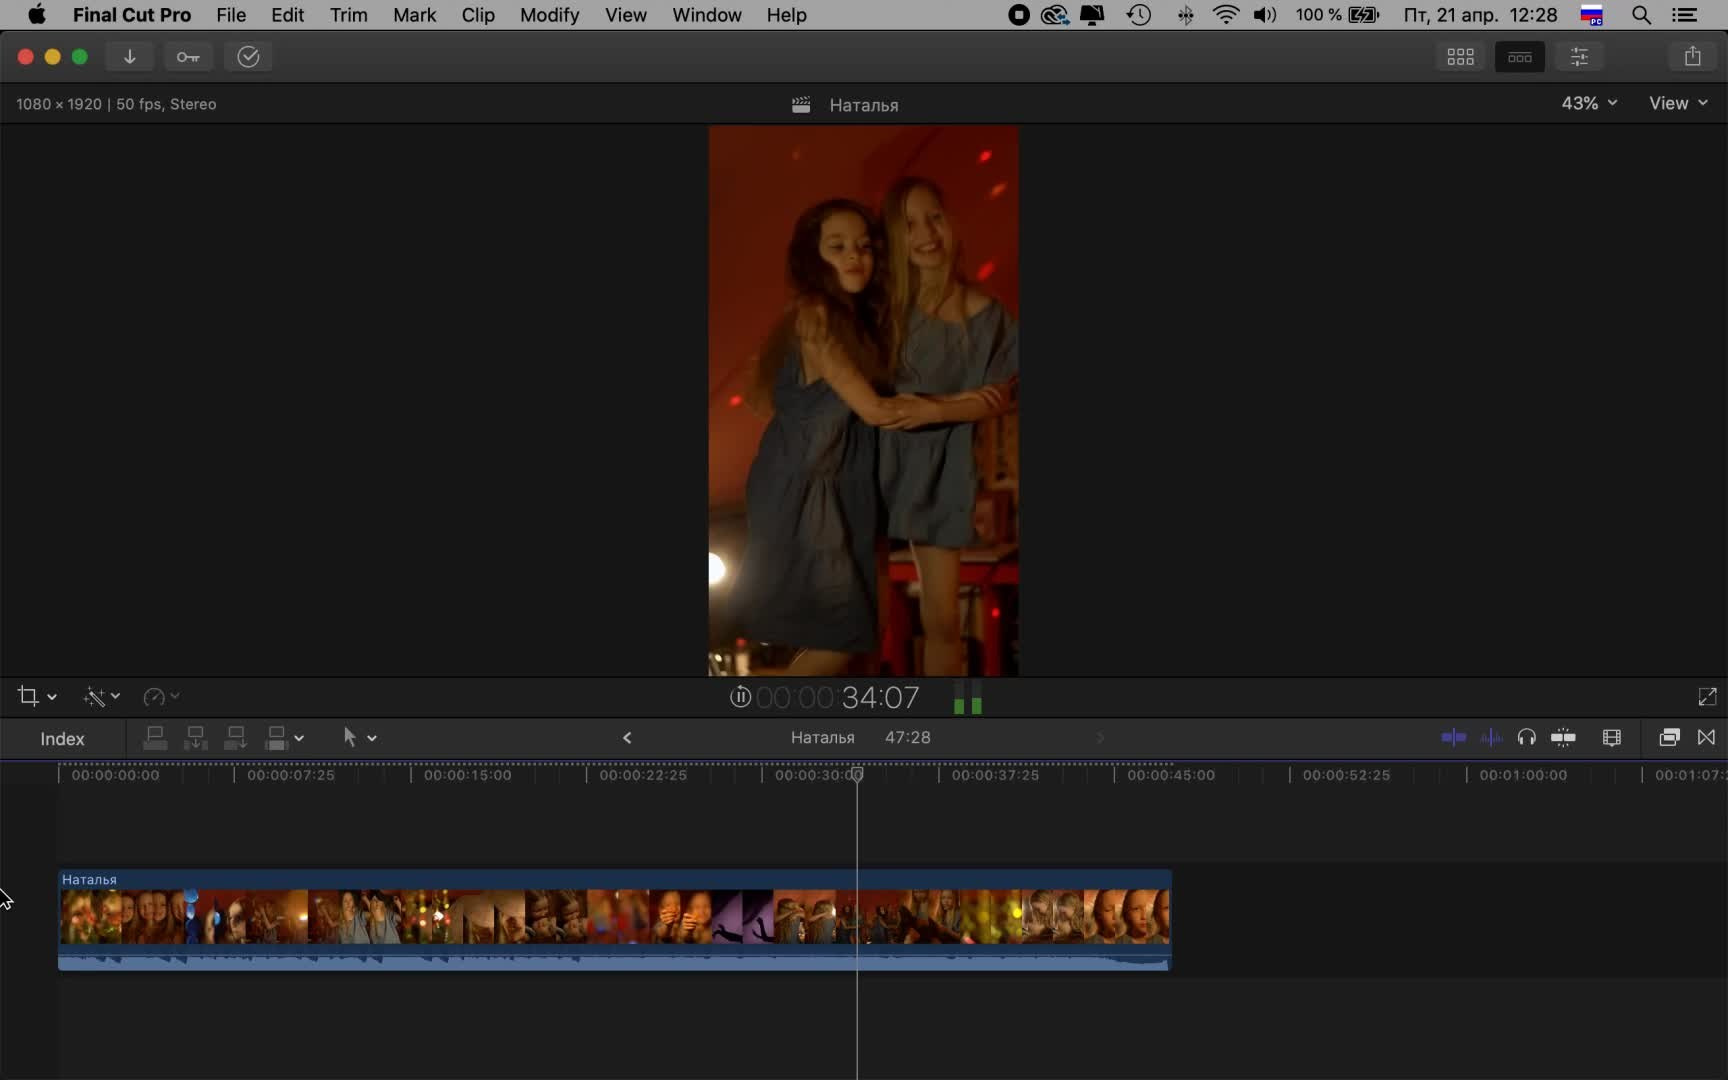Open Background Tasks checkmark icon
Image resolution: width=1728 pixels, height=1080 pixels.
coord(248,57)
